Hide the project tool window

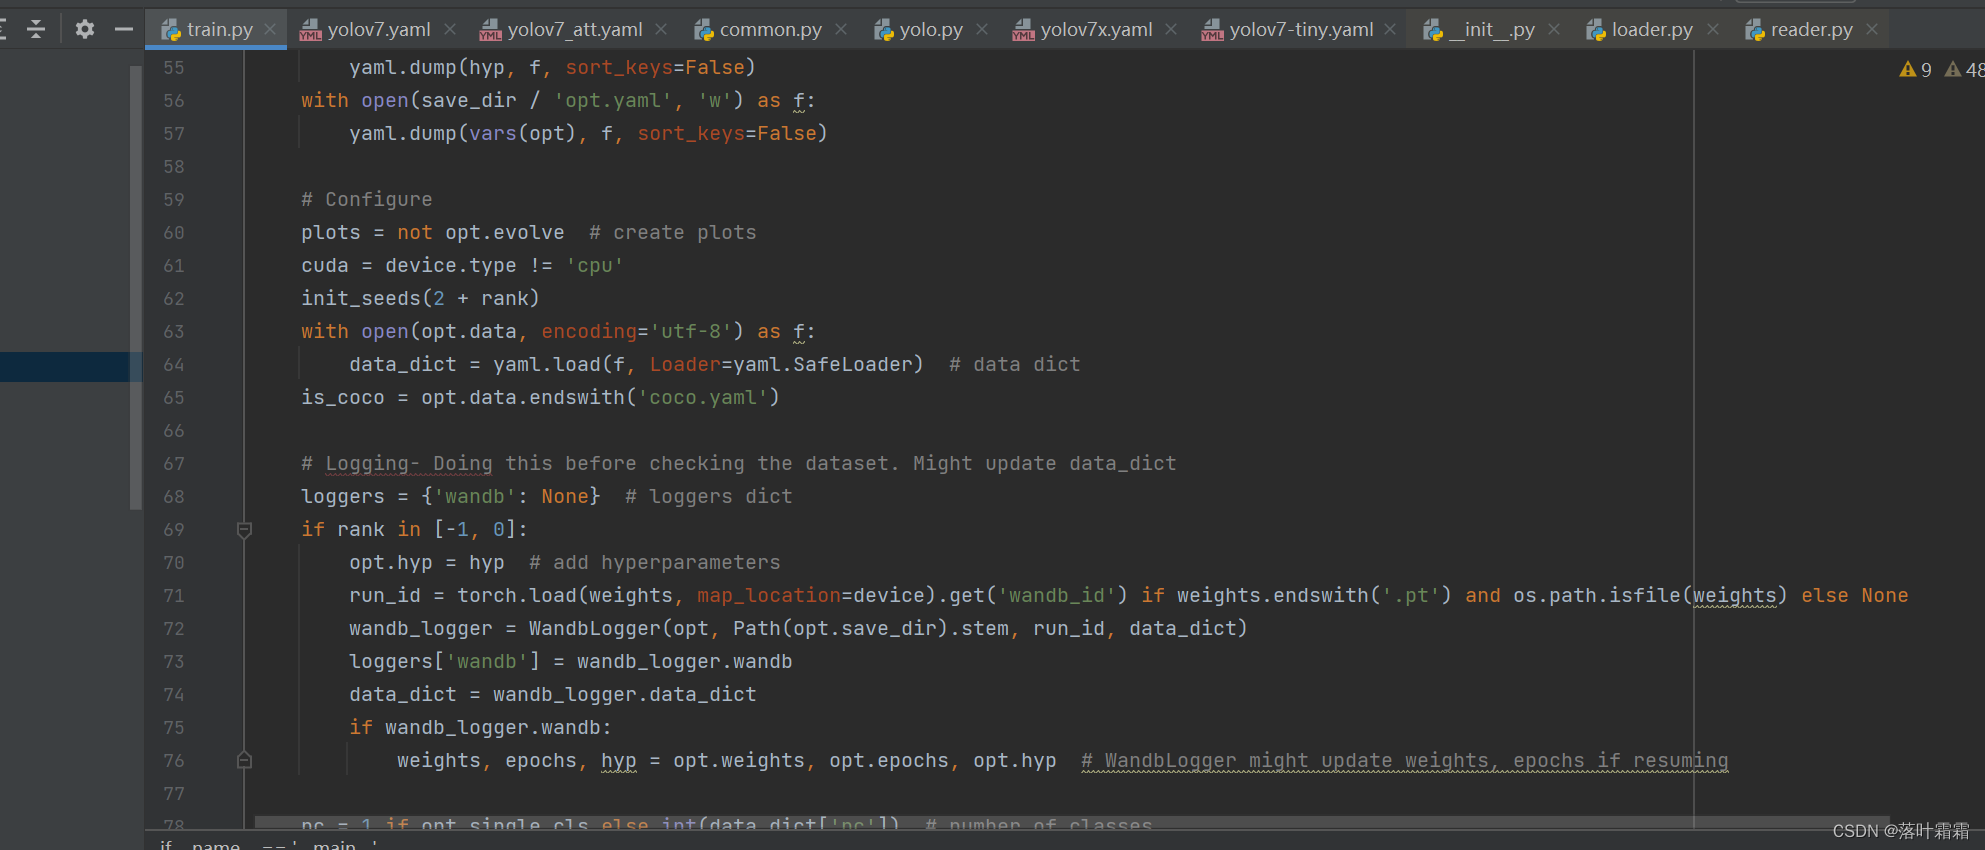click(x=124, y=29)
